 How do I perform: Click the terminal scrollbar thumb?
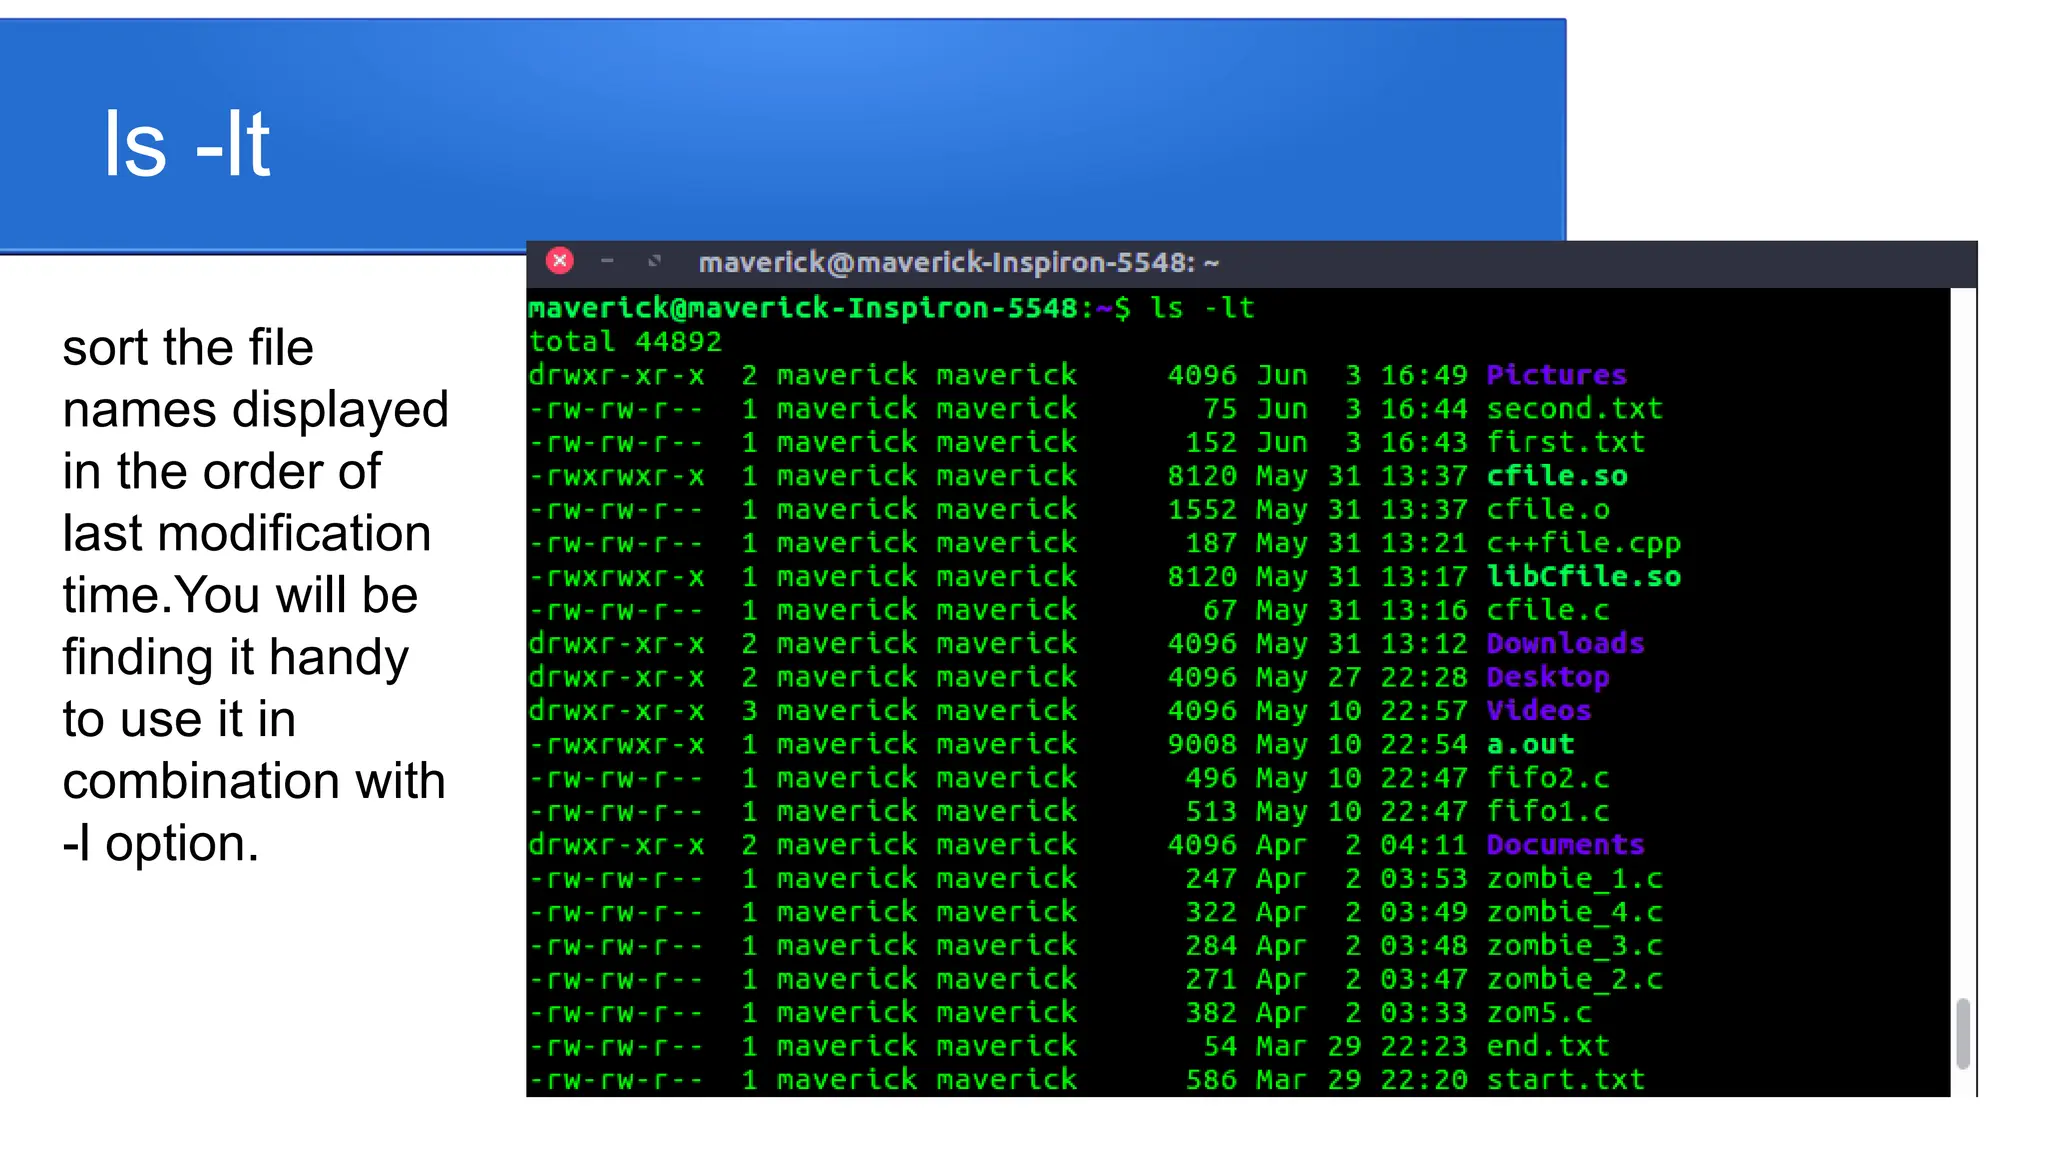click(1963, 1033)
